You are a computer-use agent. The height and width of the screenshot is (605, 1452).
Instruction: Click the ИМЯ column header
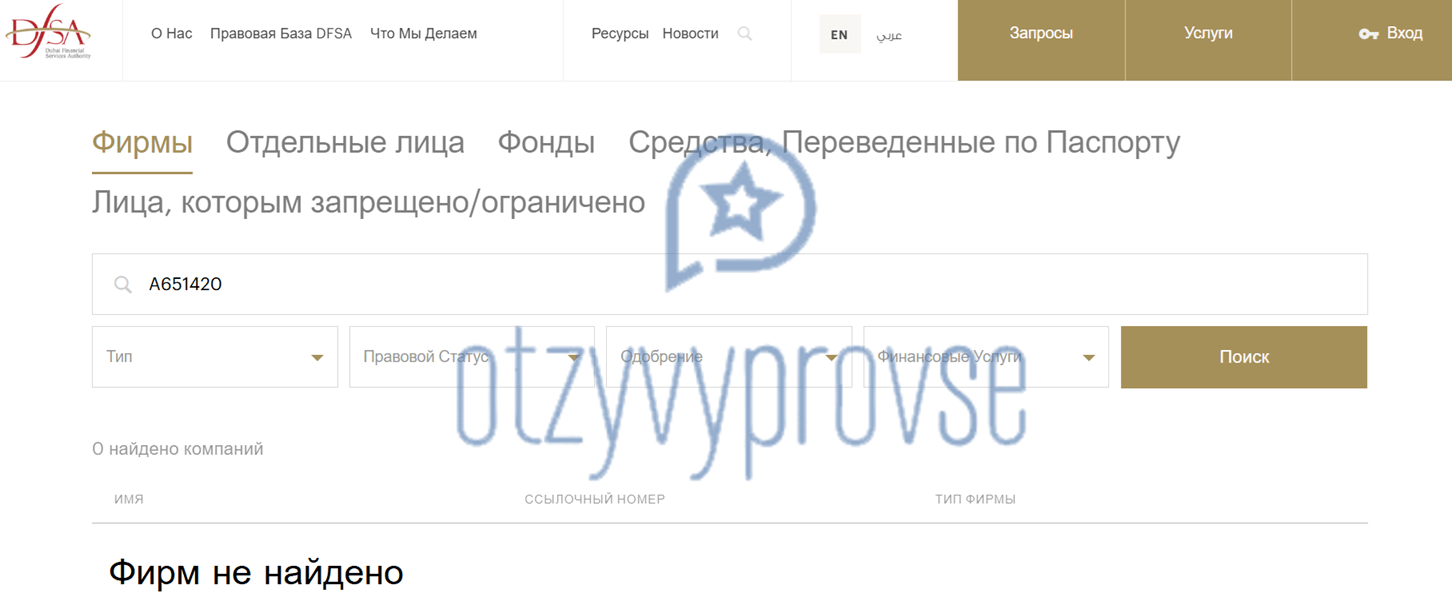coord(129,499)
